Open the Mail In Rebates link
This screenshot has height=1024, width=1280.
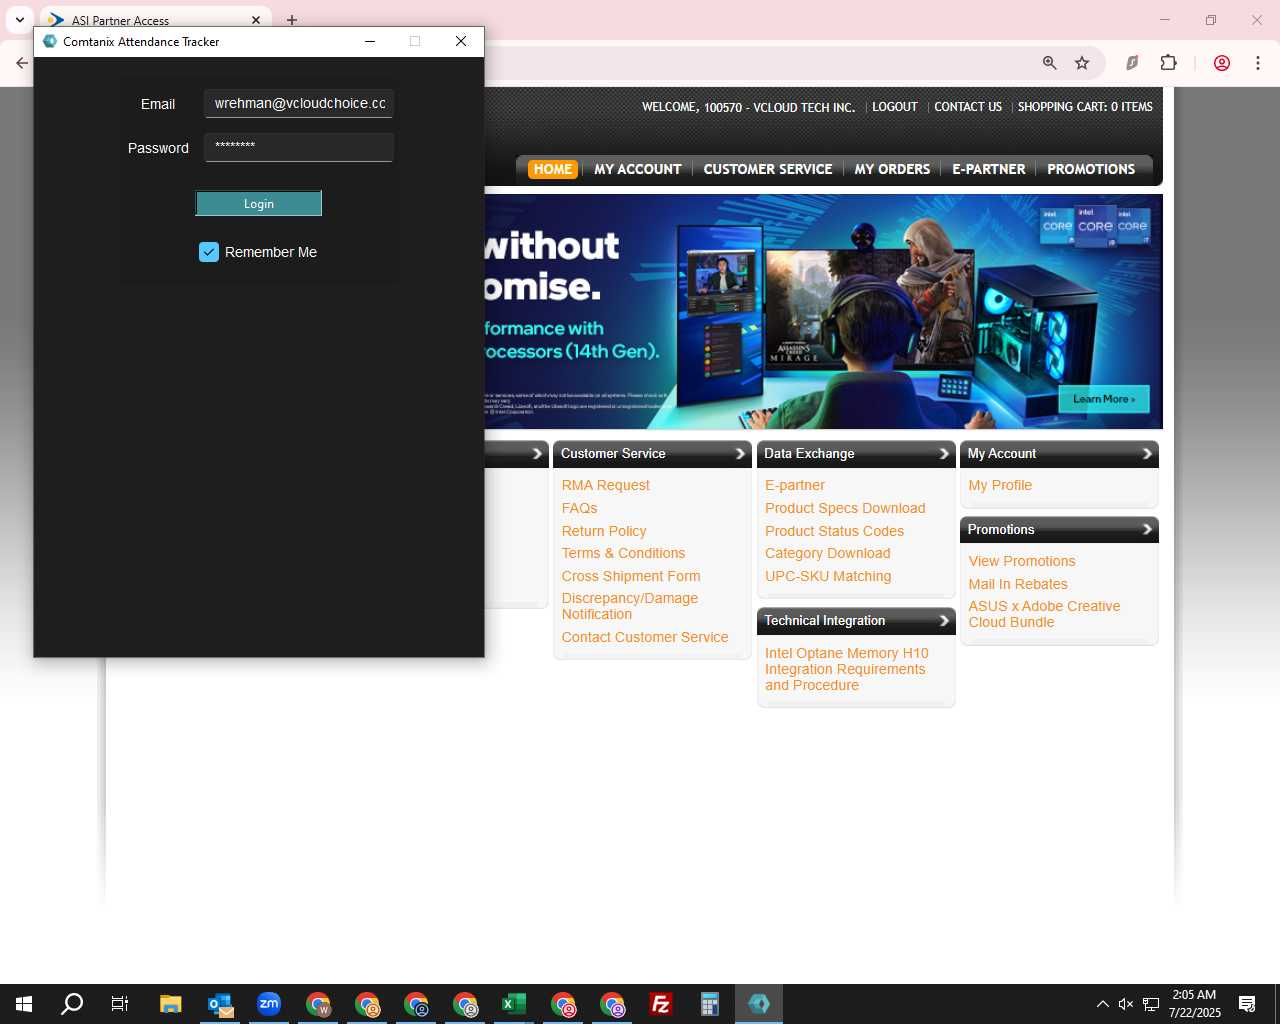point(1018,584)
